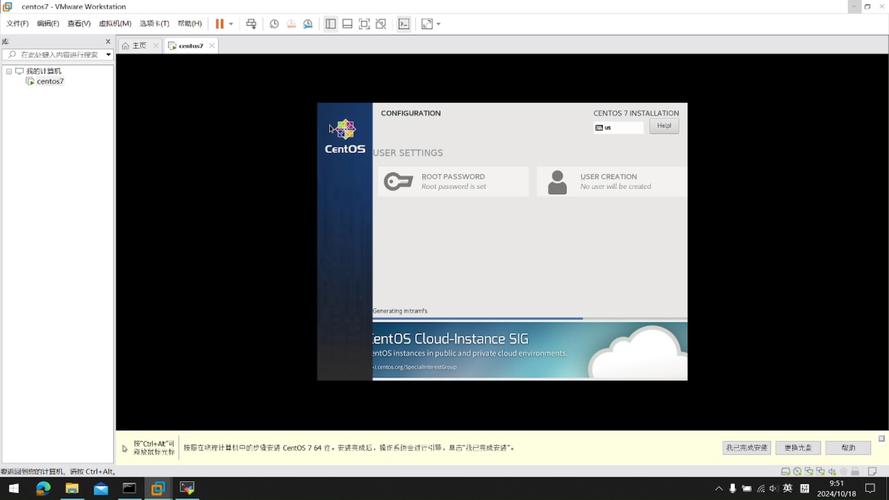Open the Windows Start menu
889x500 pixels.
point(14,488)
